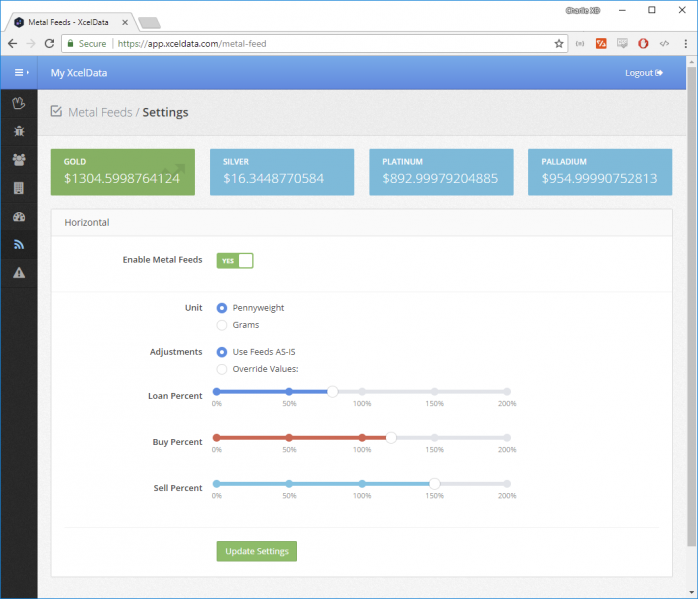Click the Settings breadcrumb text

coord(165,113)
